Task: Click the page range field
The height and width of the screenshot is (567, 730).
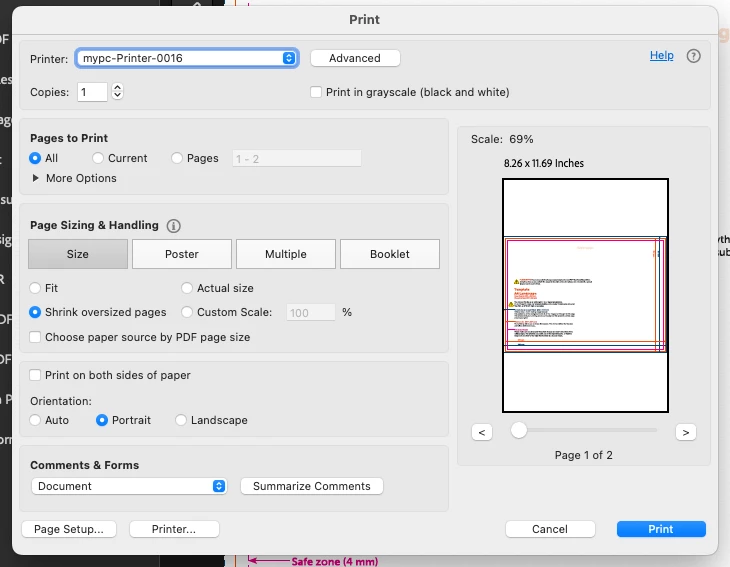Action: click(297, 158)
